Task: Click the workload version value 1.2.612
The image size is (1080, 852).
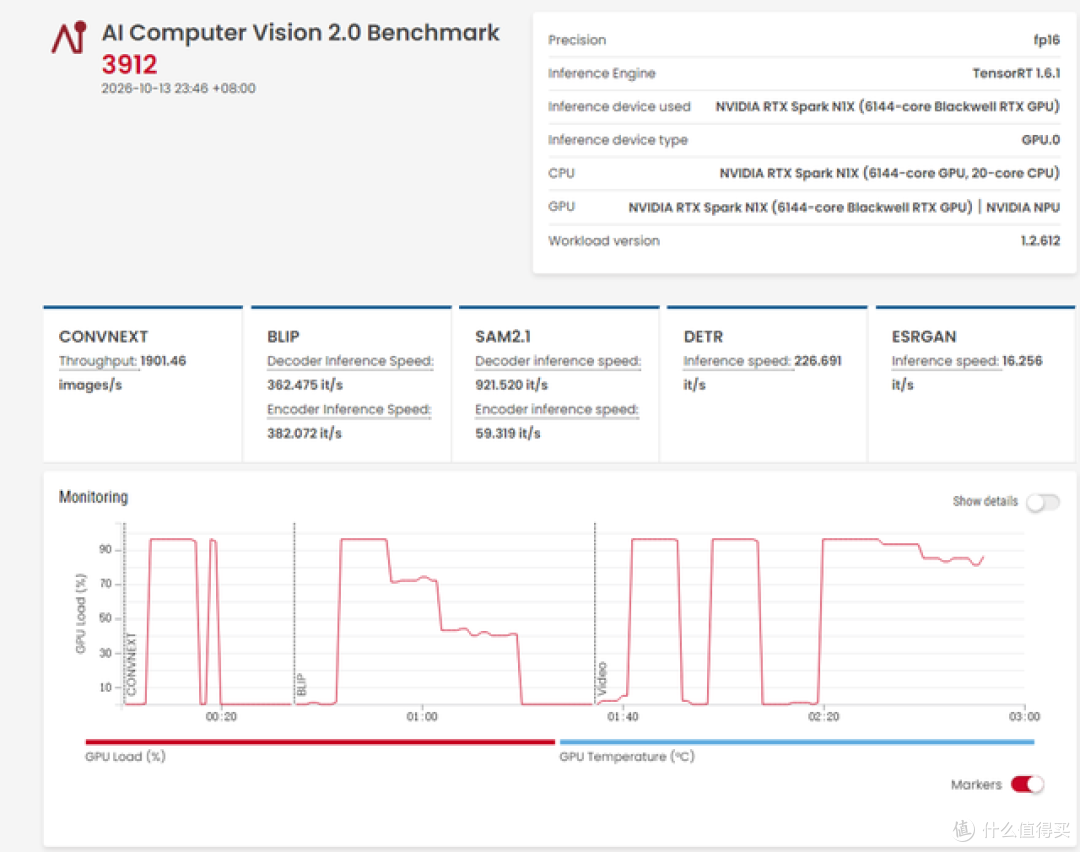Action: coord(1040,240)
